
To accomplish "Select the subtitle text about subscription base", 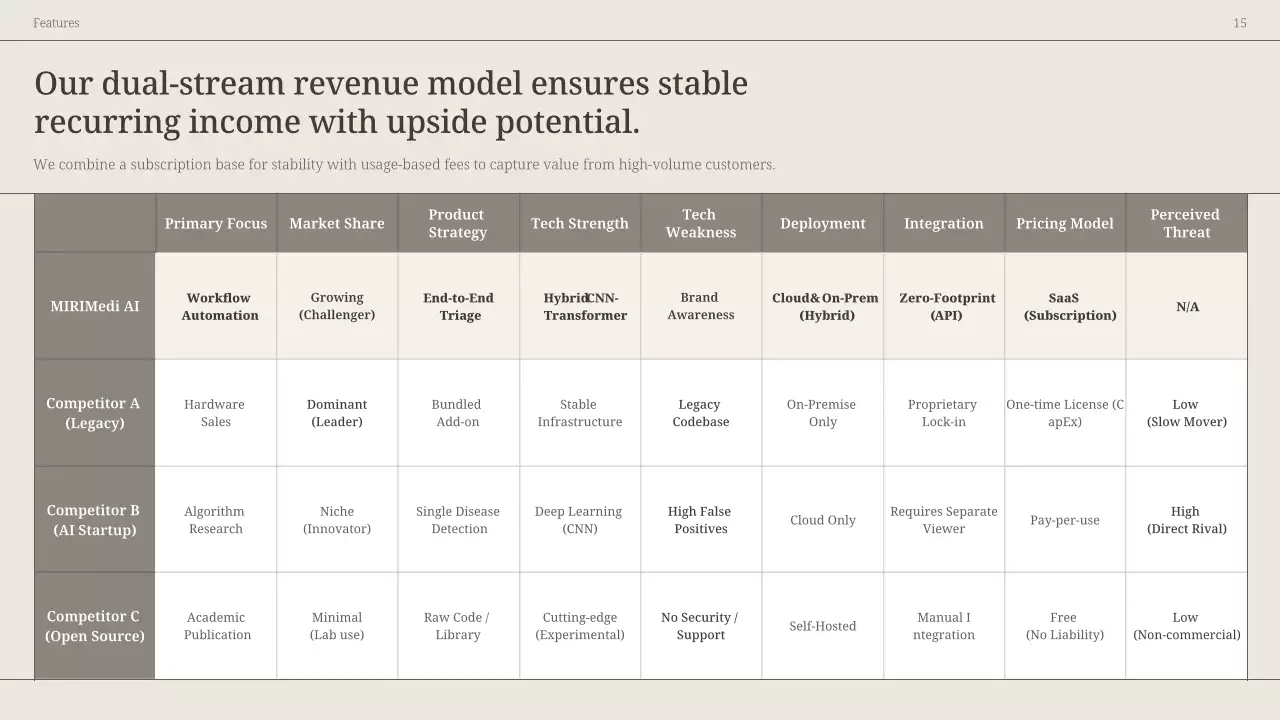I will 404,164.
